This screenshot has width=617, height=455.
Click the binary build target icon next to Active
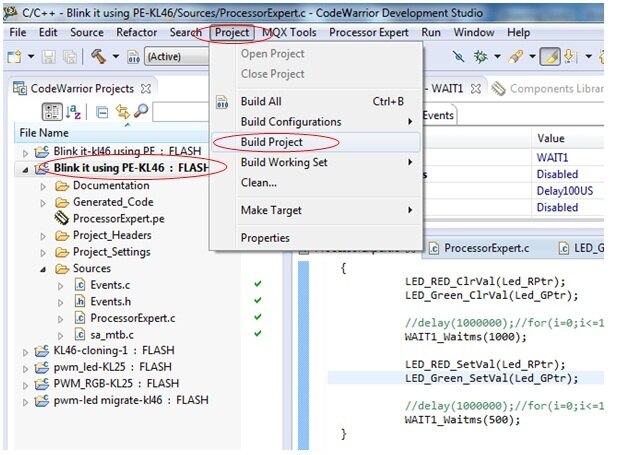point(133,57)
